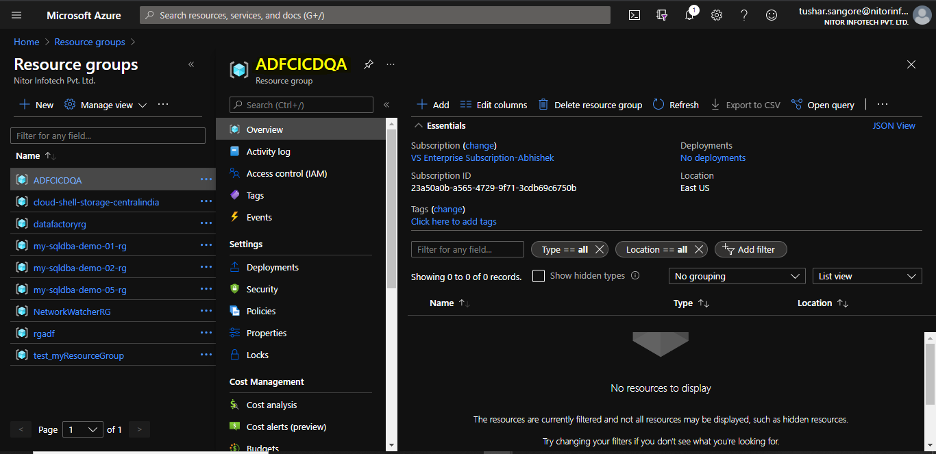Image resolution: width=936 pixels, height=454 pixels.
Task: Click resource menu Search (Ctrl+/) field
Action: [301, 104]
